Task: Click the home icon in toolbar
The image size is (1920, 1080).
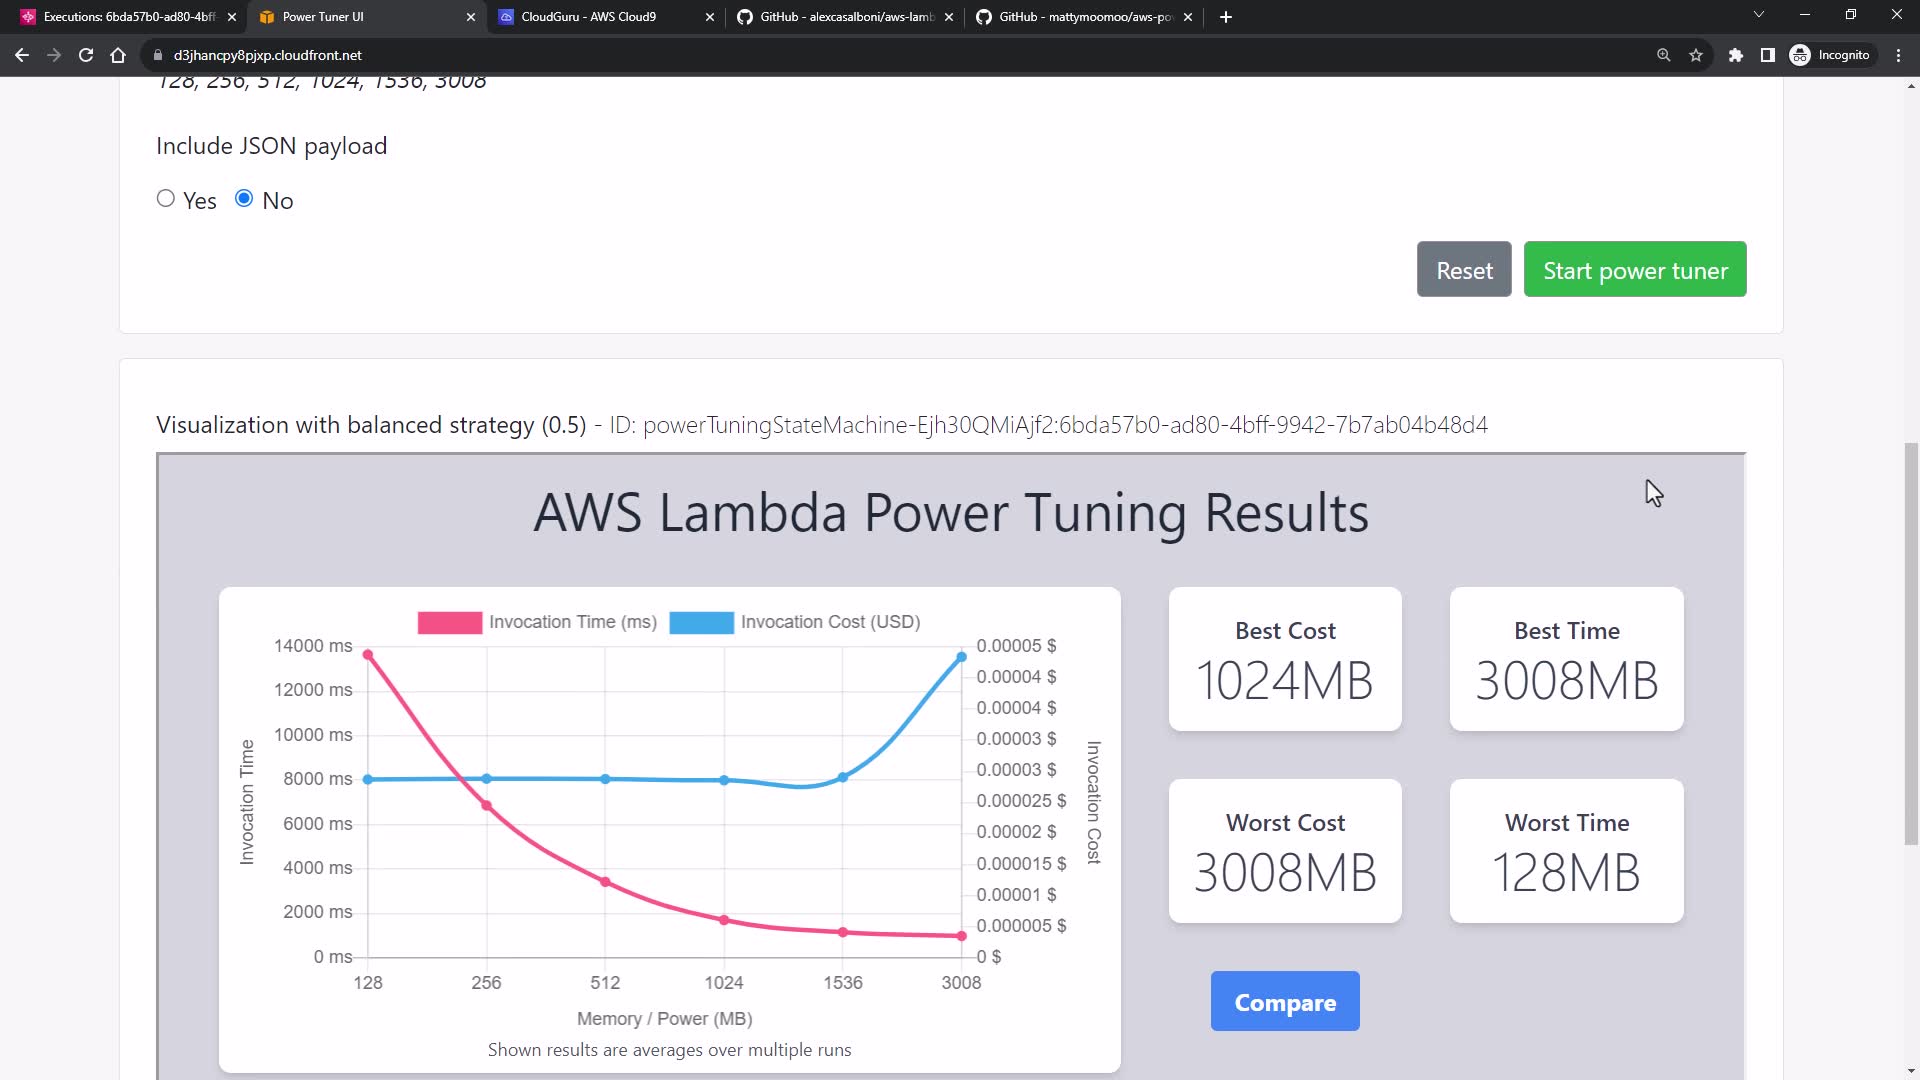Action: 118,55
